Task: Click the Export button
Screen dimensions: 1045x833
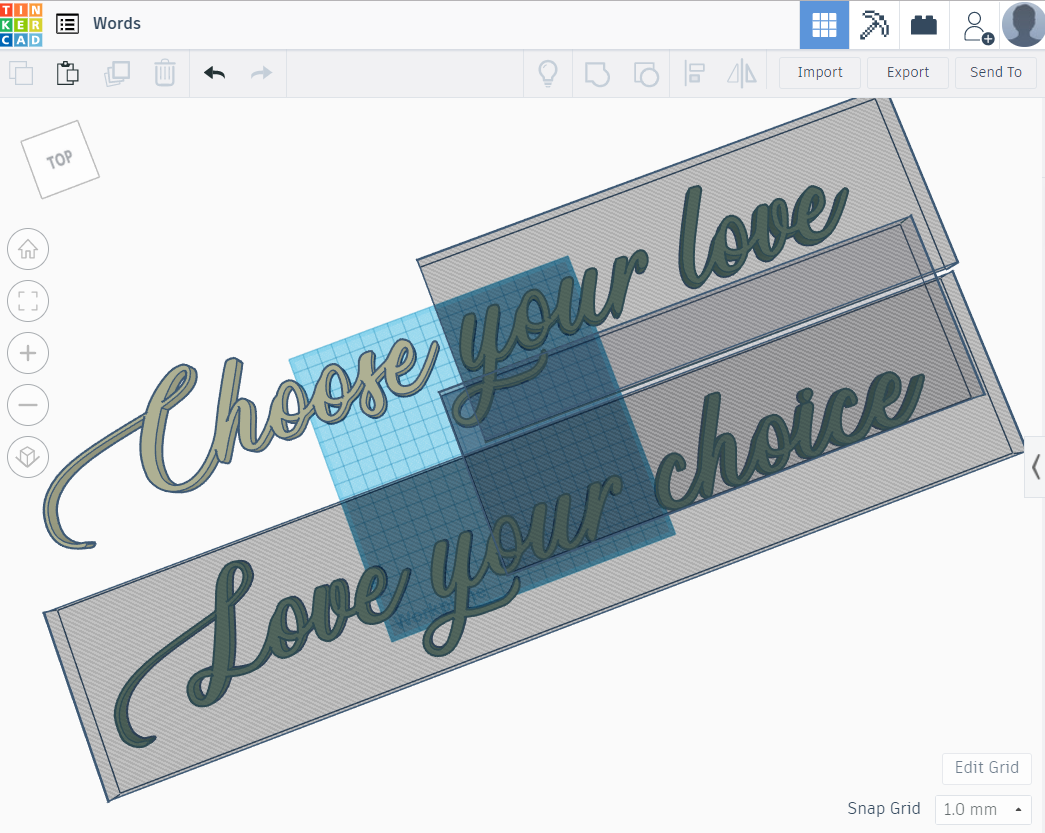Action: [x=908, y=73]
